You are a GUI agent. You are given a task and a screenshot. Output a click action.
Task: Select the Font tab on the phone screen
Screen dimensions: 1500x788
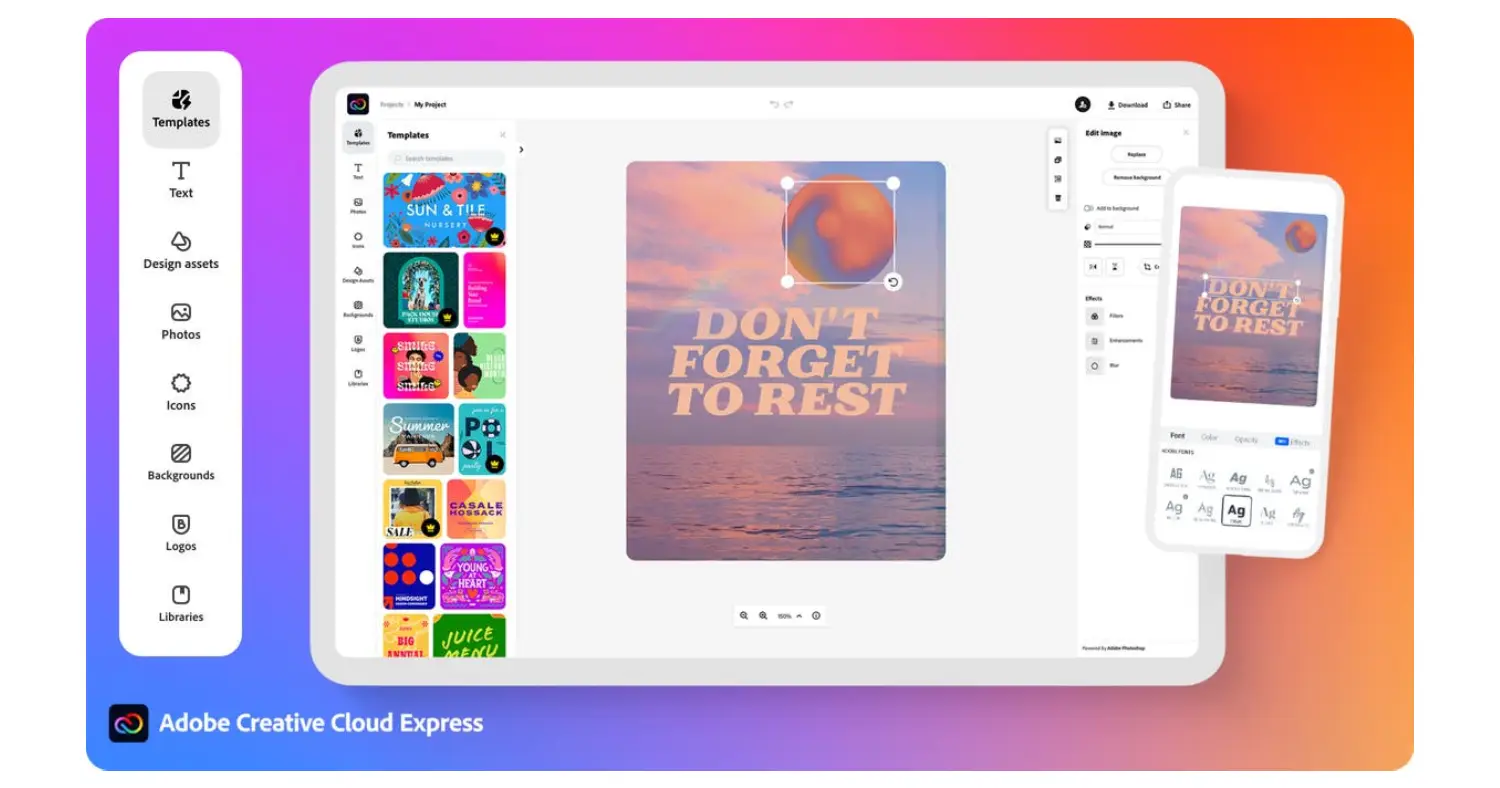[1176, 436]
